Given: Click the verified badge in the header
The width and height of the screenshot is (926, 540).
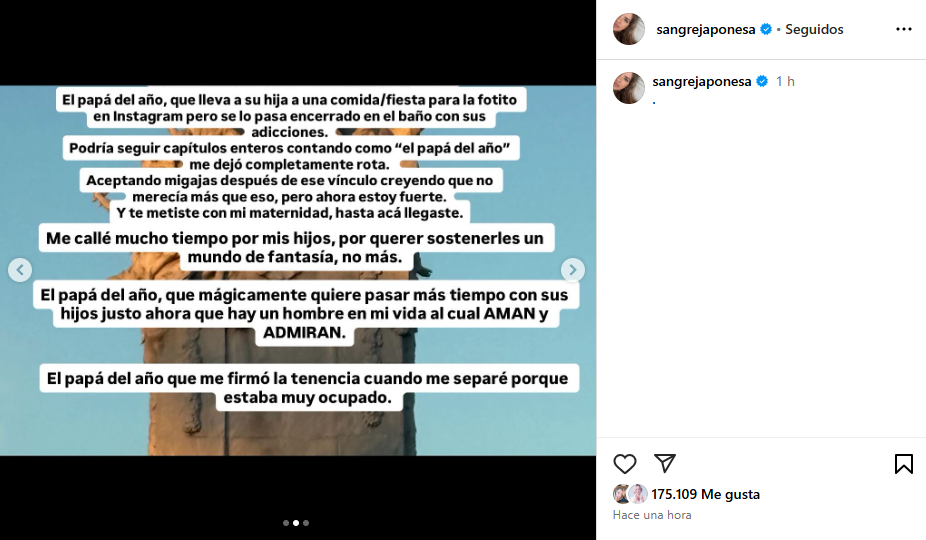Looking at the screenshot, I should pyautogui.click(x=766, y=29).
